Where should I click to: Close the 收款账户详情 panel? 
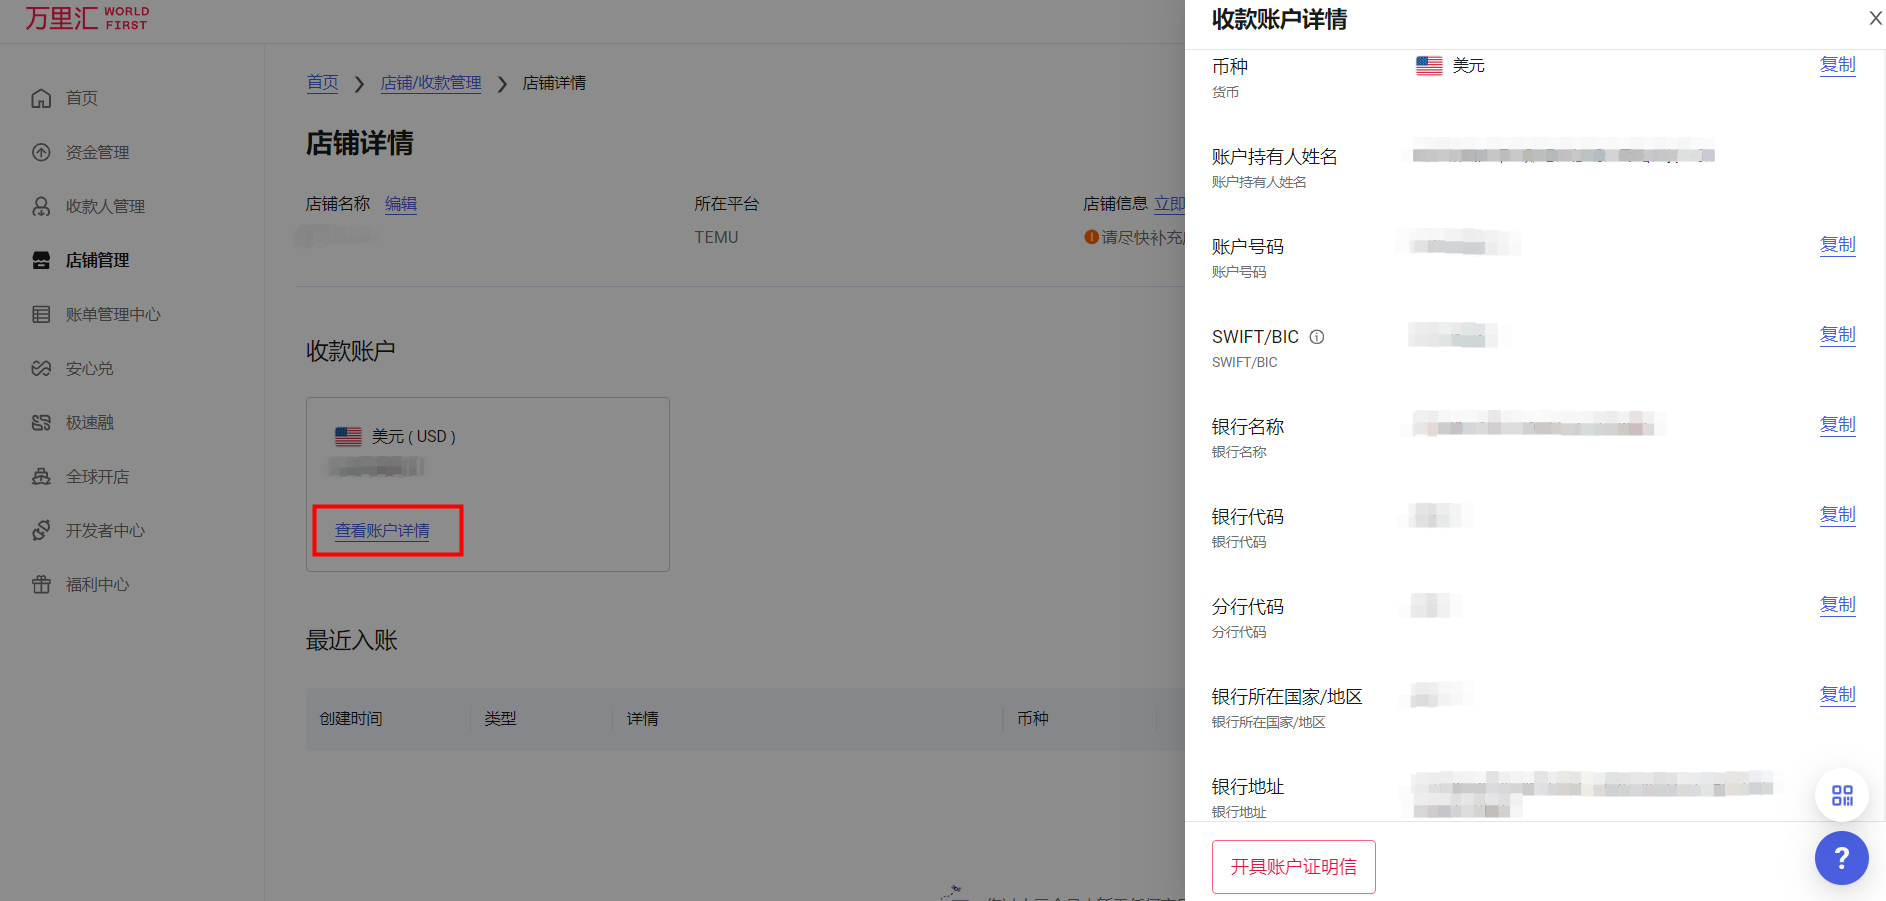pyautogui.click(x=1875, y=18)
